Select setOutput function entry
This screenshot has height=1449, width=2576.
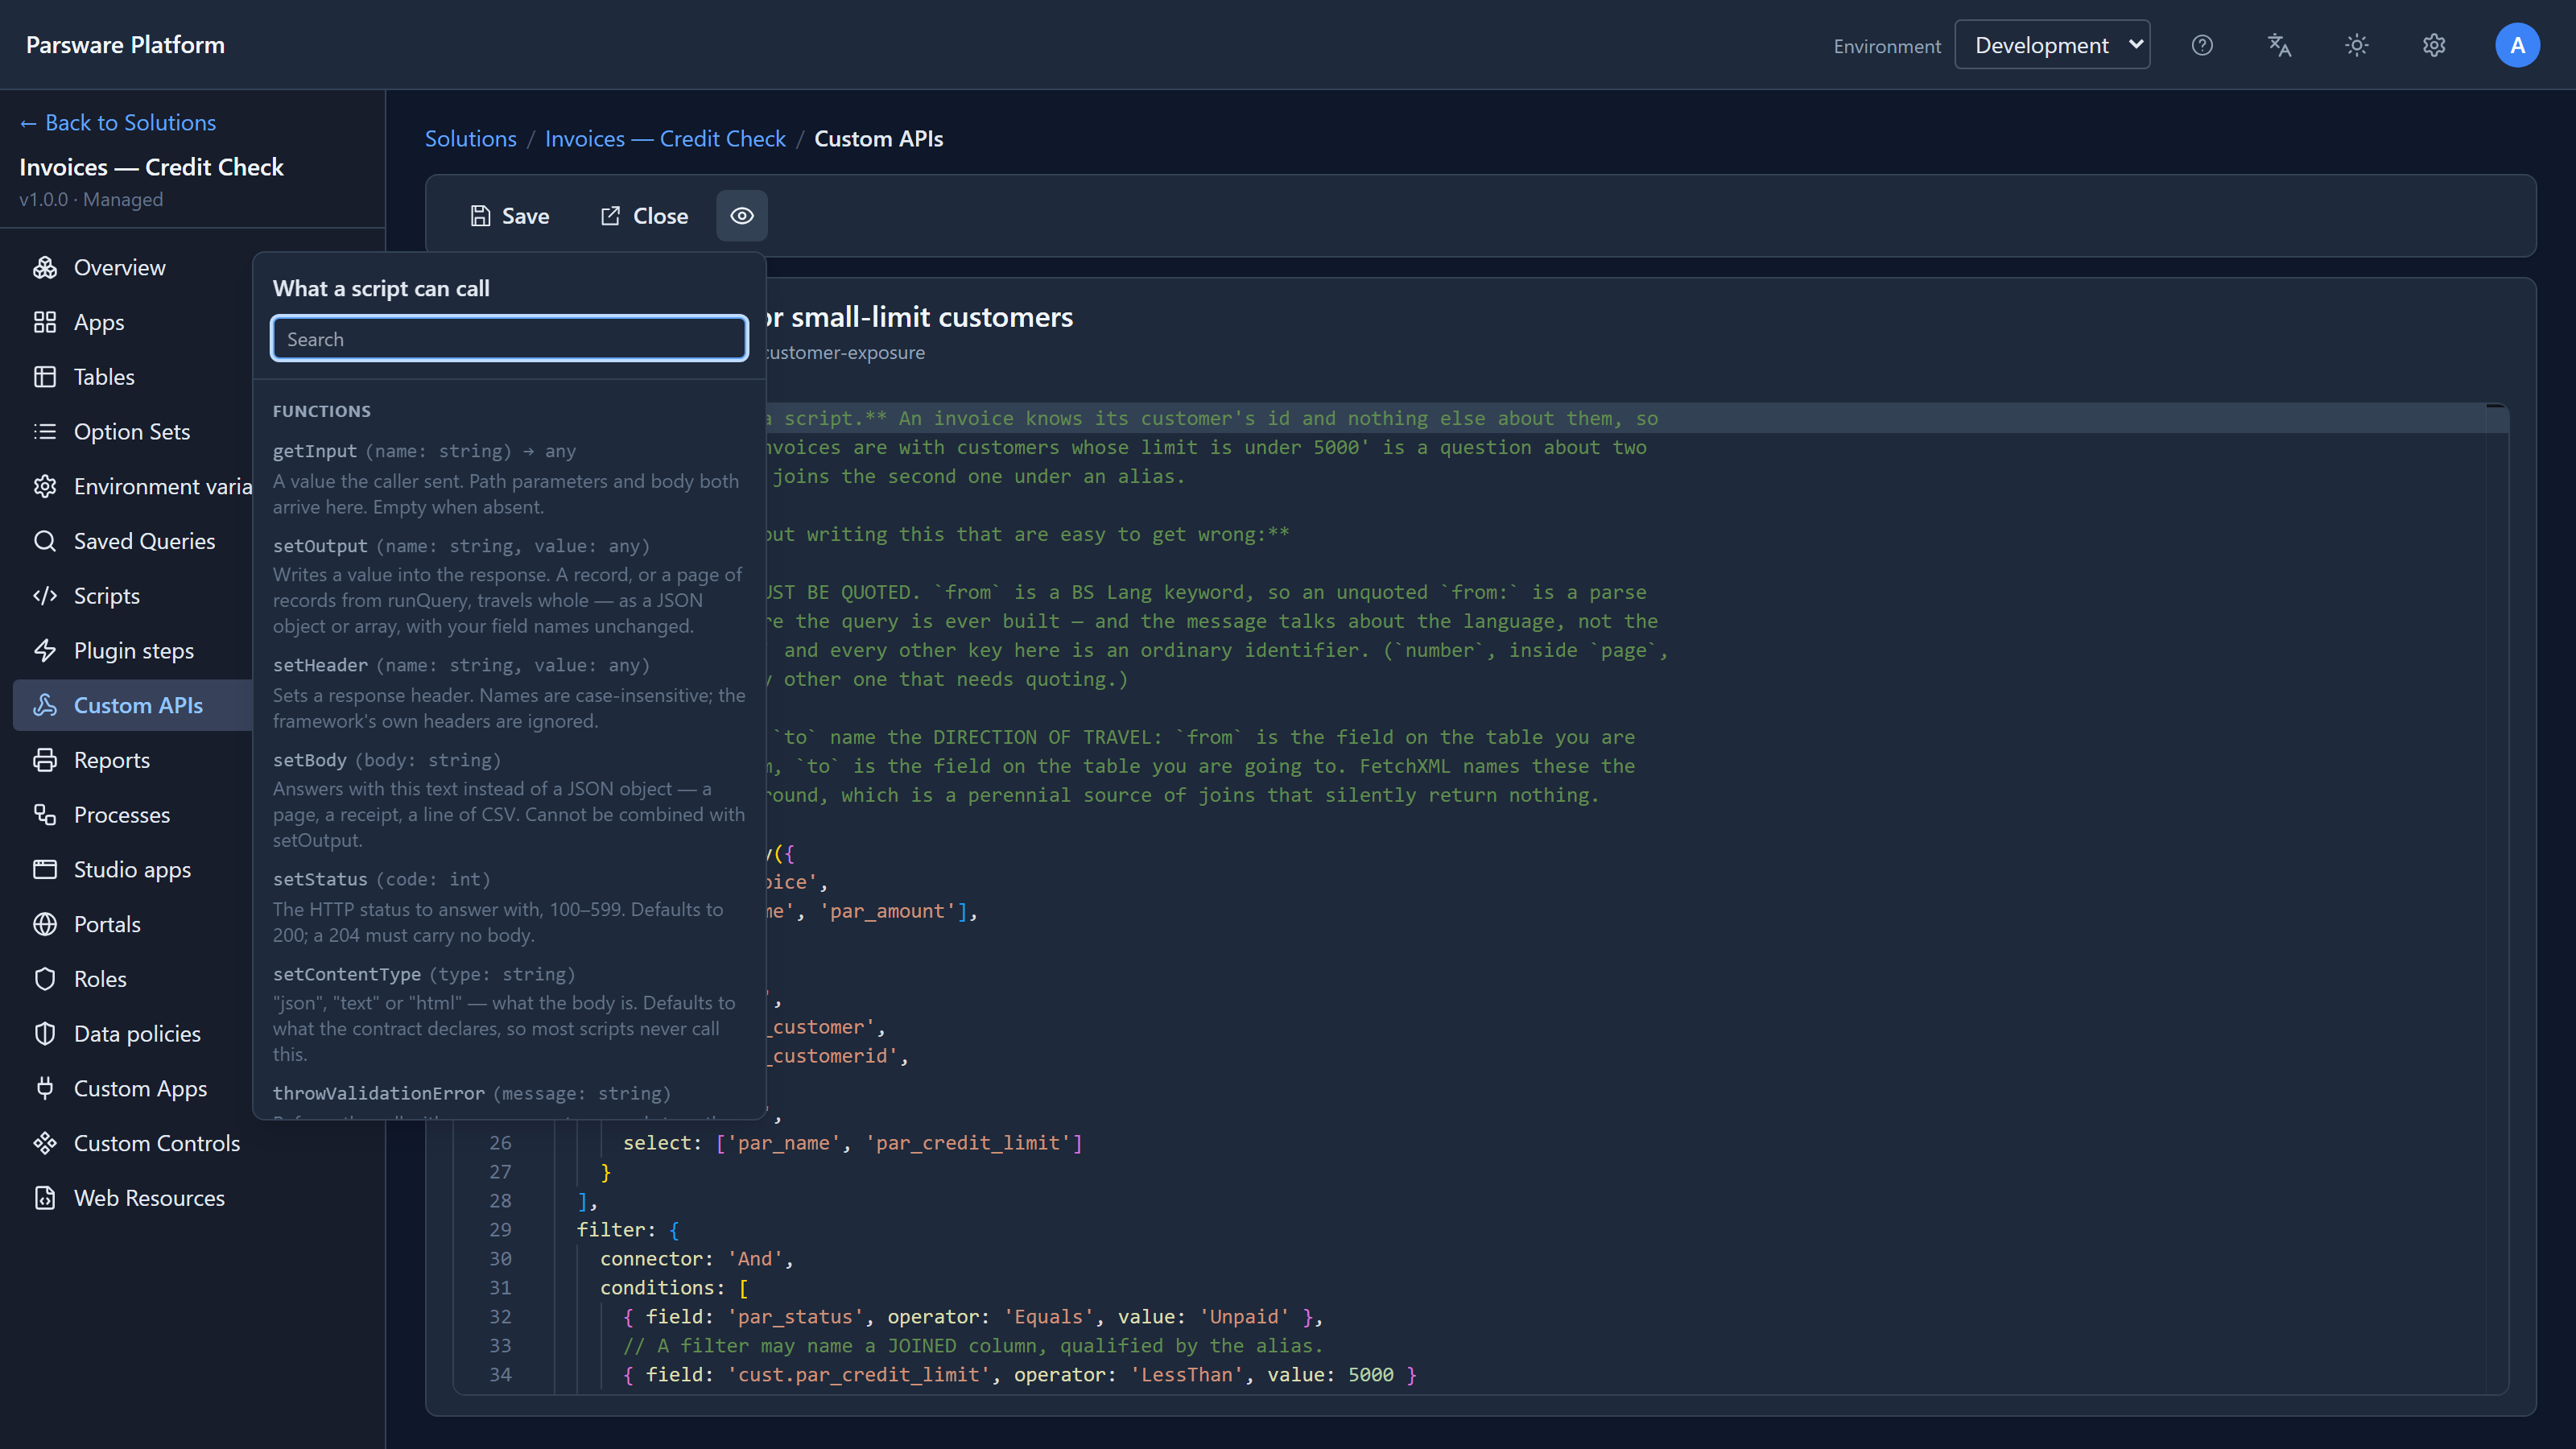click(x=509, y=585)
